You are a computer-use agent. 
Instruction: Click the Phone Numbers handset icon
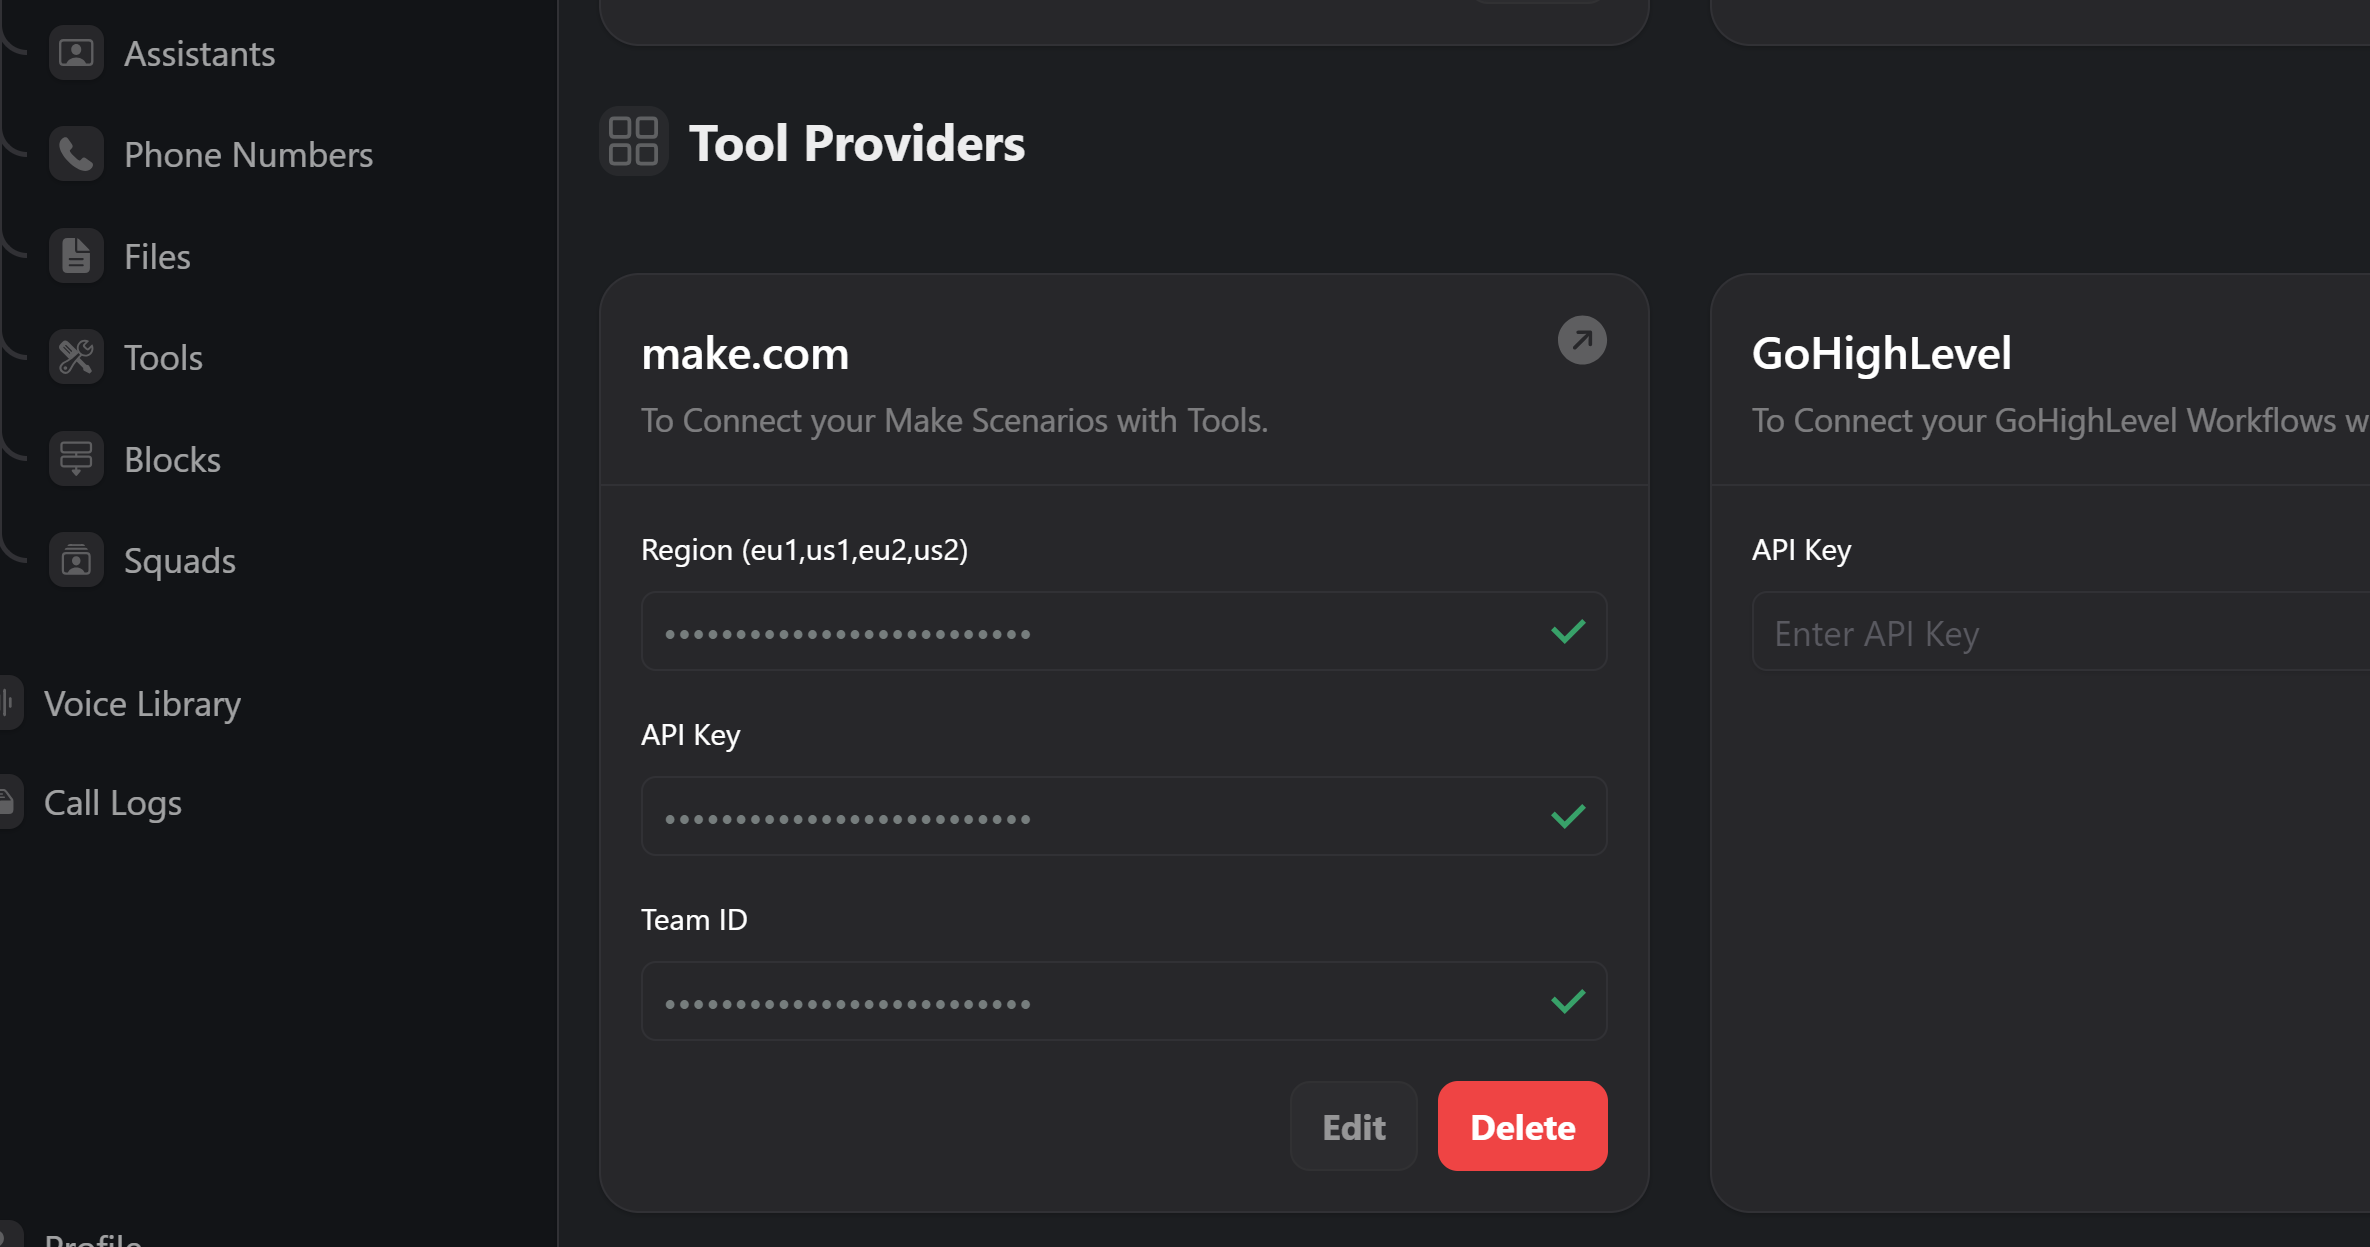pos(76,154)
